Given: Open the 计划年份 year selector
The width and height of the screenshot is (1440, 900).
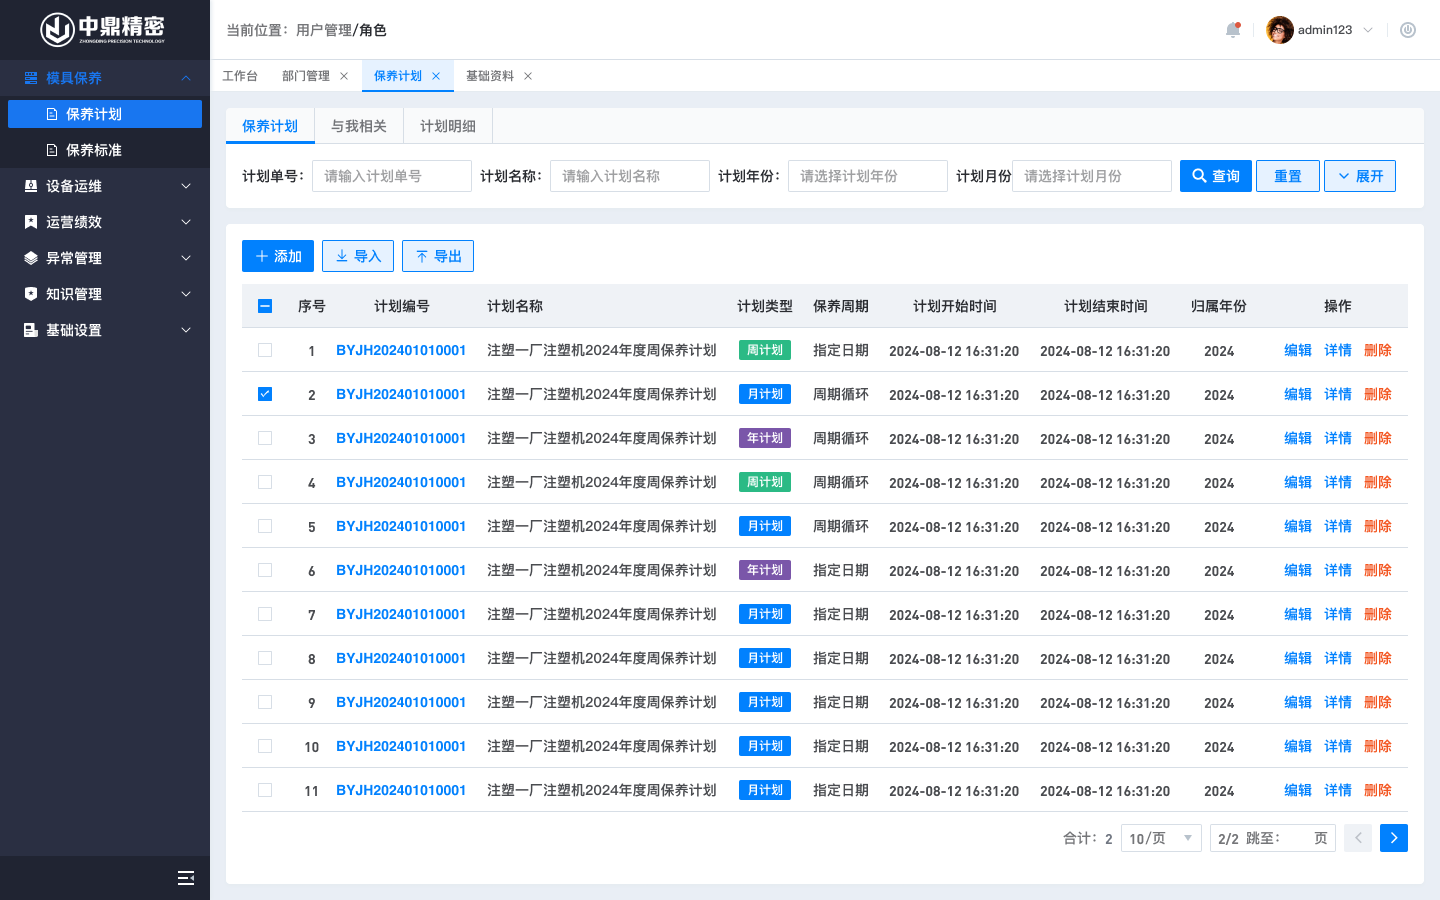Looking at the screenshot, I should tap(867, 176).
